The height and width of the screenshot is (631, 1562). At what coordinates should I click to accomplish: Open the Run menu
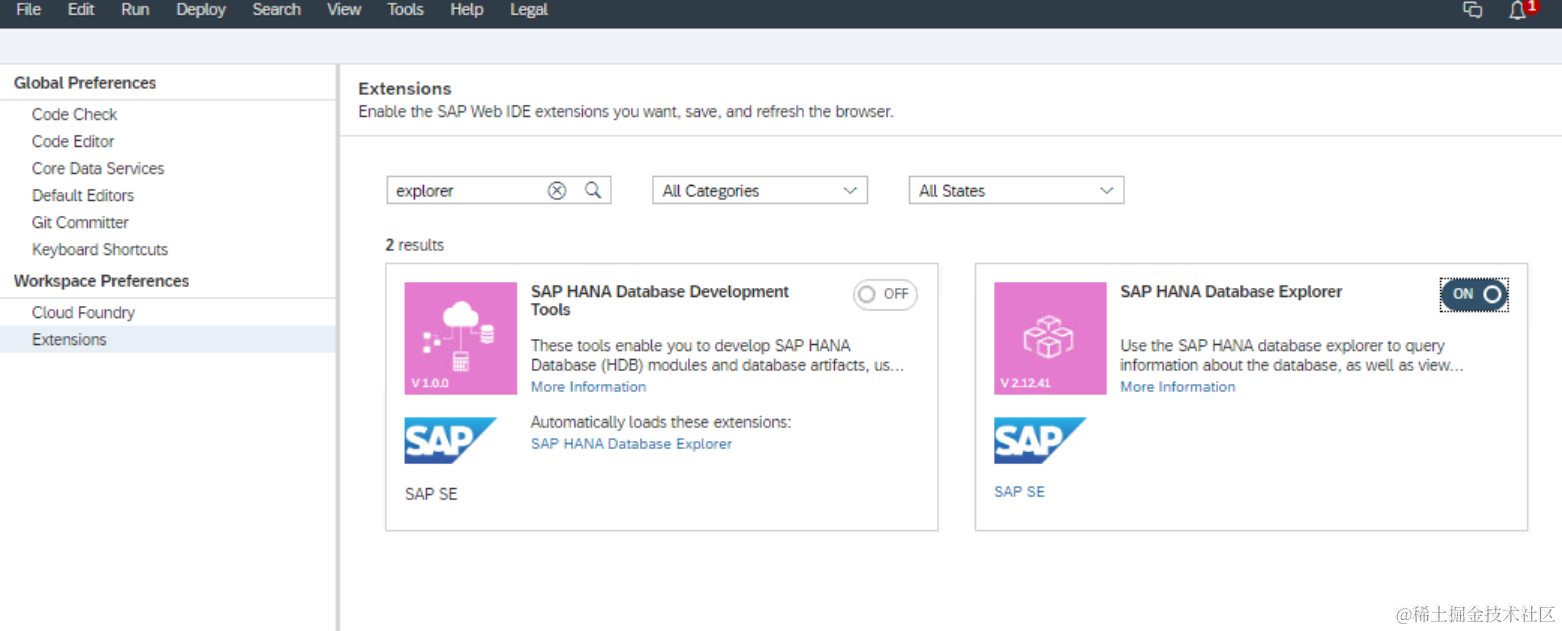[x=135, y=9]
